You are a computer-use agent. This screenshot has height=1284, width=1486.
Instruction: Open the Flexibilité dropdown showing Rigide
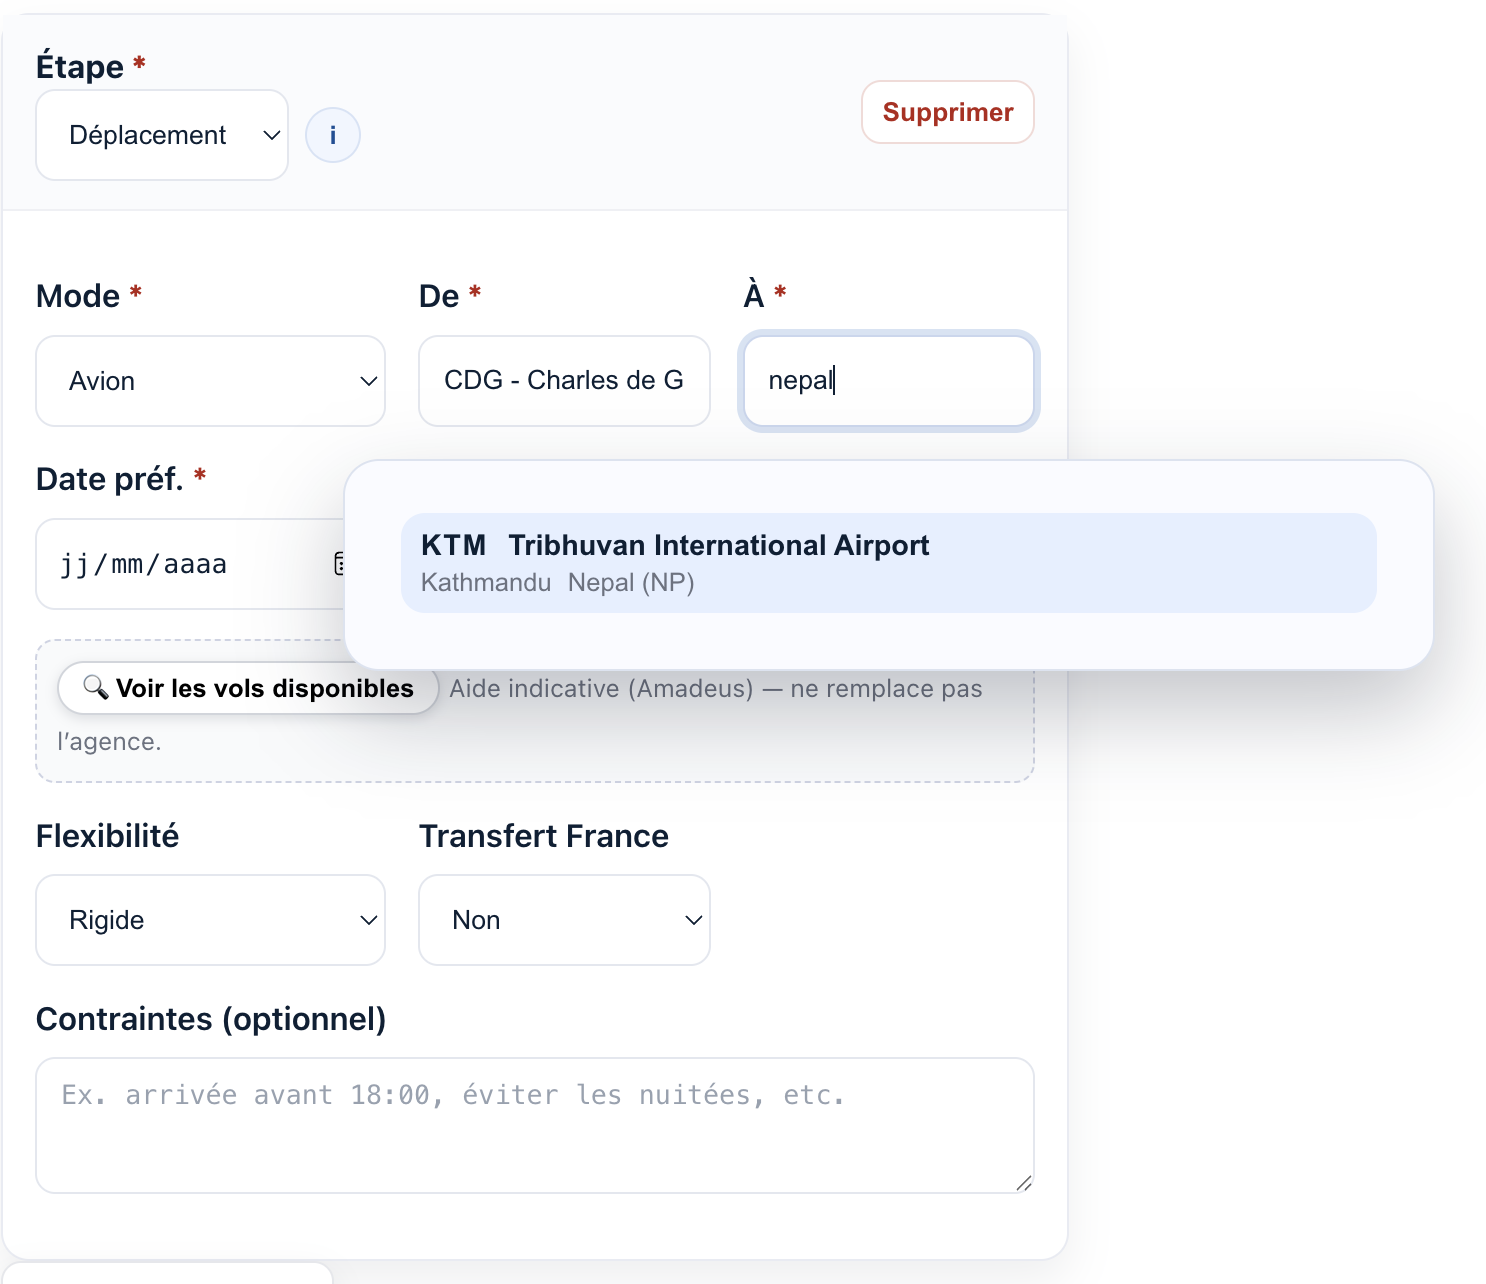pyautogui.click(x=210, y=920)
